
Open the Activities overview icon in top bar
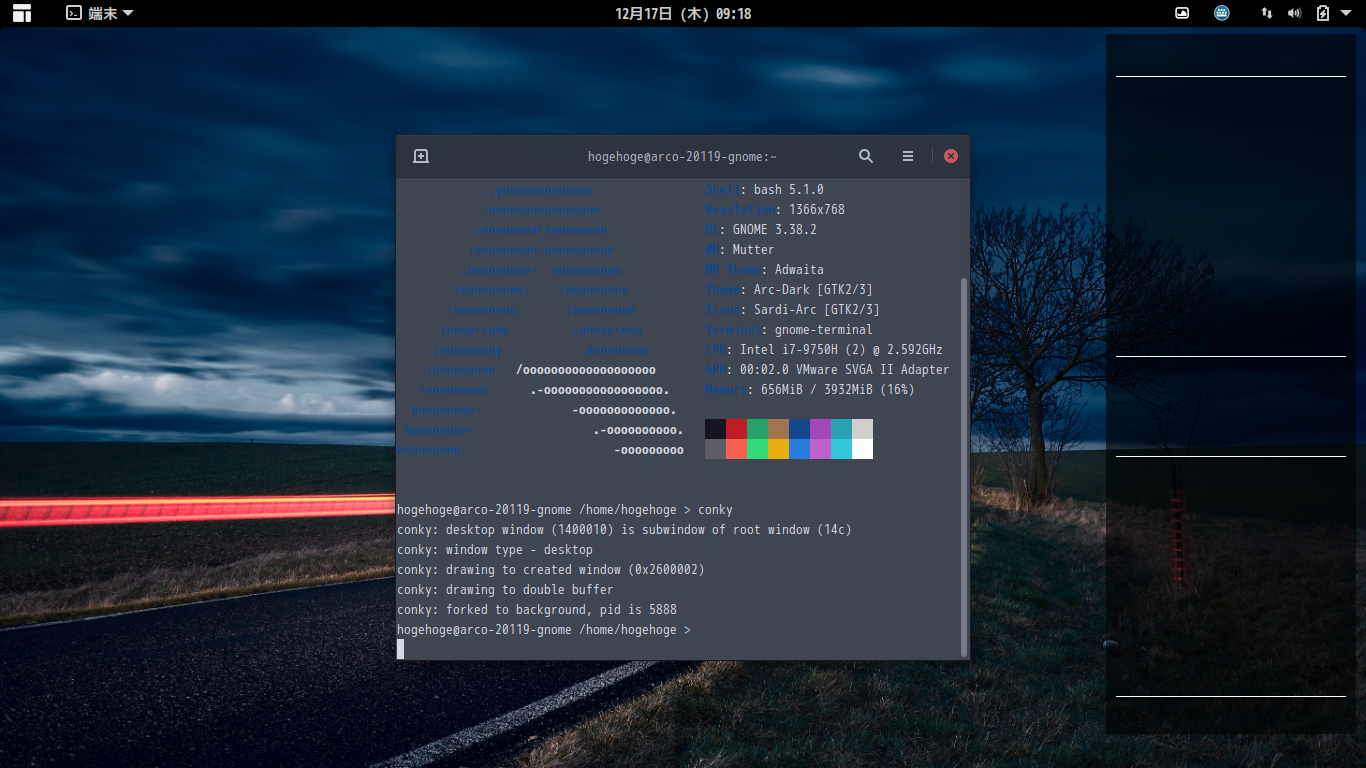(x=22, y=13)
